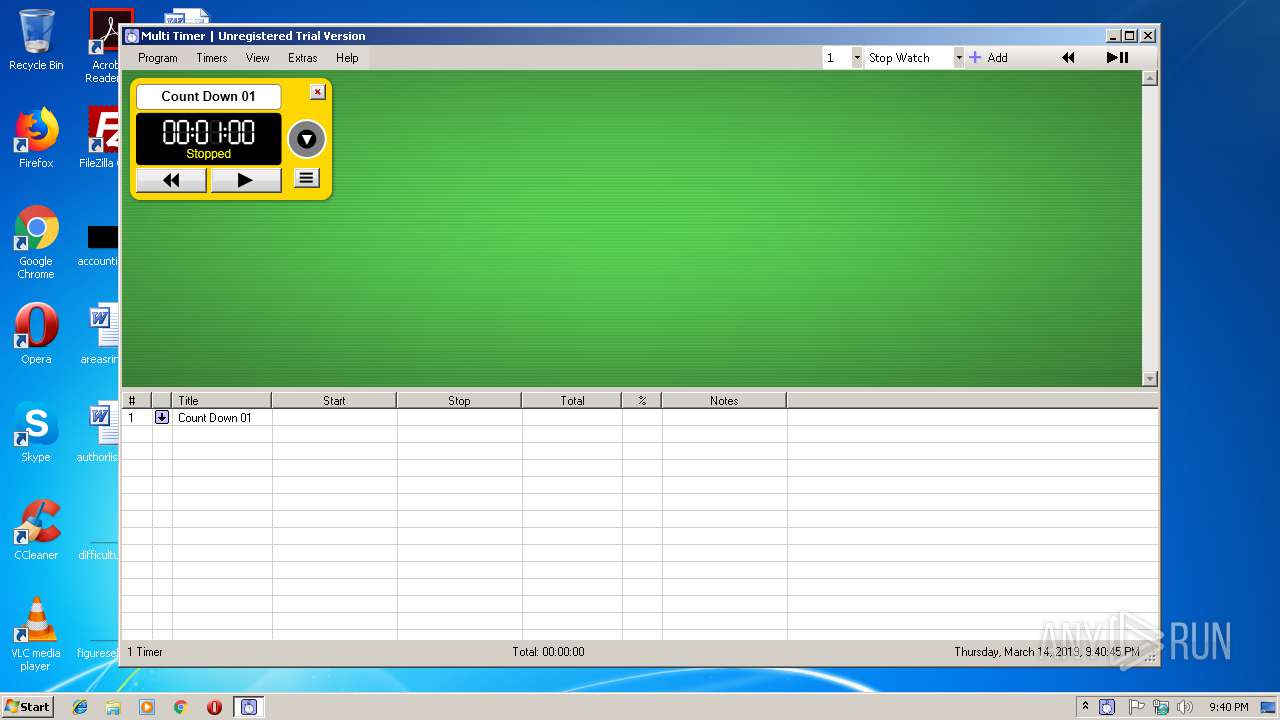The image size is (1280, 720).
Task: Click the % column header
Action: point(642,400)
